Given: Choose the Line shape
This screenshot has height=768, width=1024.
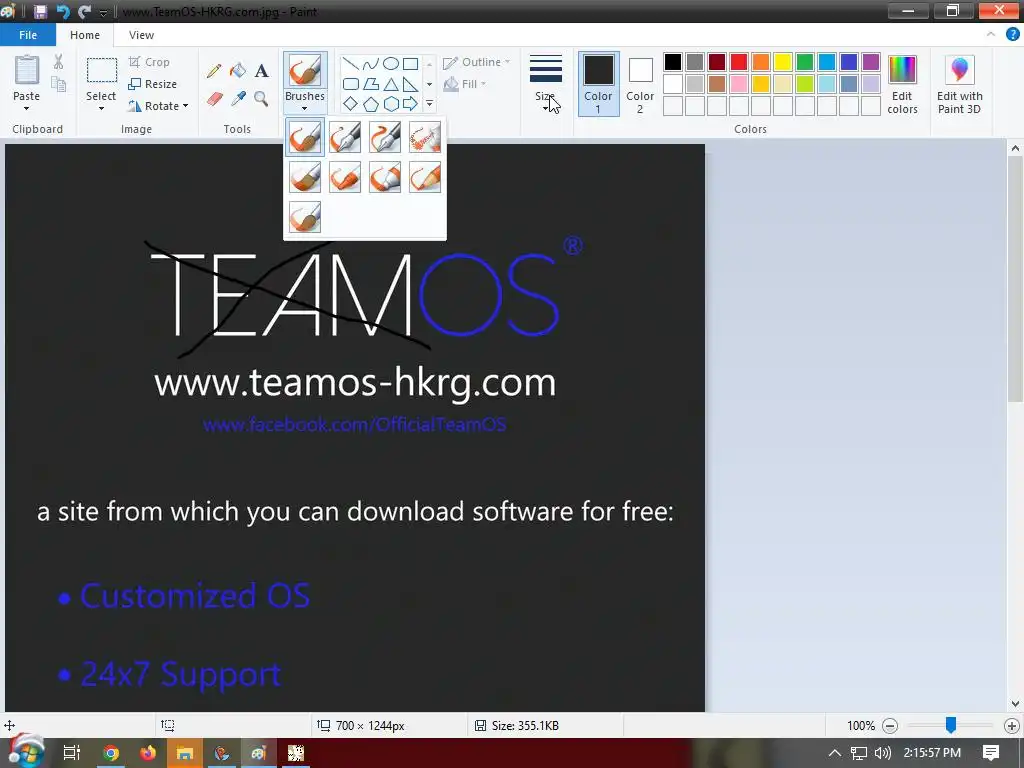Looking at the screenshot, I should pos(351,64).
